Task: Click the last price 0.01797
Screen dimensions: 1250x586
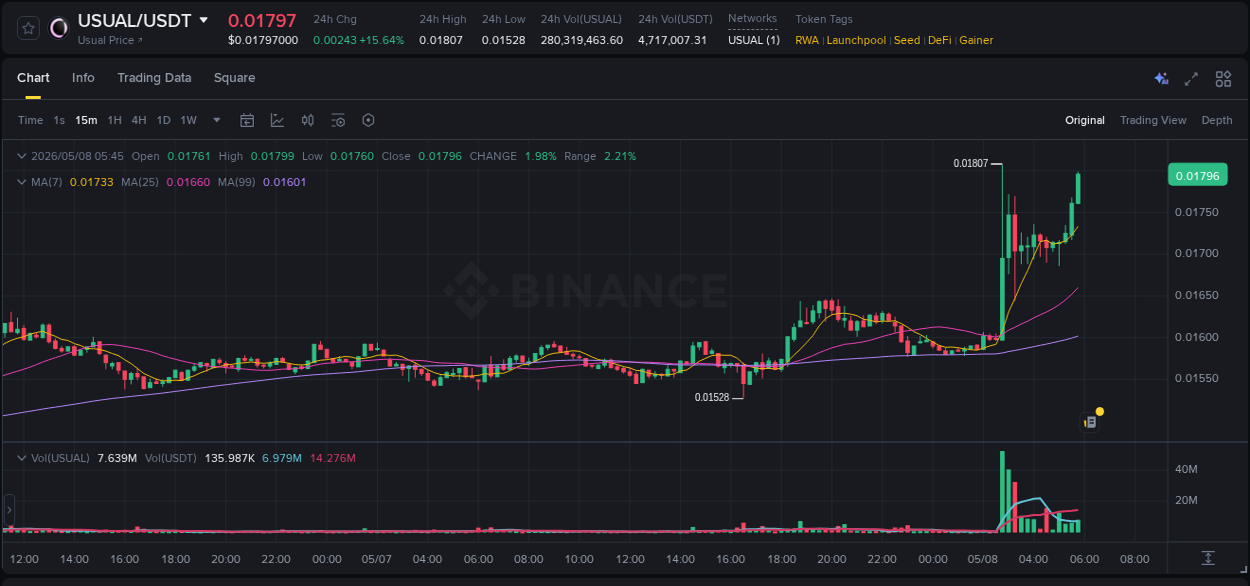Action: (x=262, y=20)
